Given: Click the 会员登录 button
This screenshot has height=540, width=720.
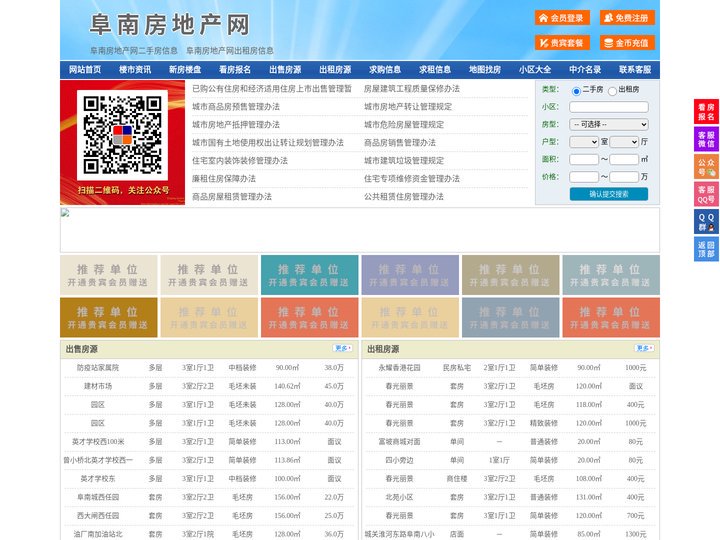Looking at the screenshot, I should click(562, 18).
